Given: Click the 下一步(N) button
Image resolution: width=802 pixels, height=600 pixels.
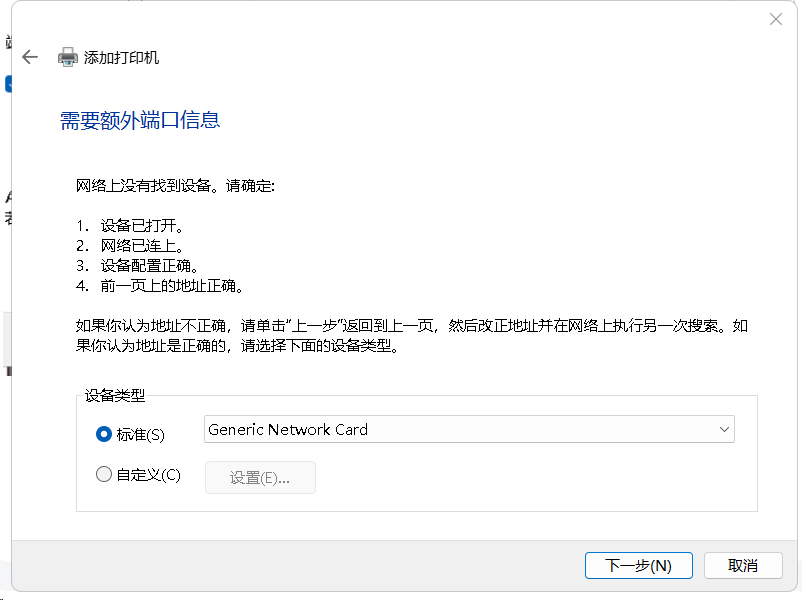Looking at the screenshot, I should (638, 565).
